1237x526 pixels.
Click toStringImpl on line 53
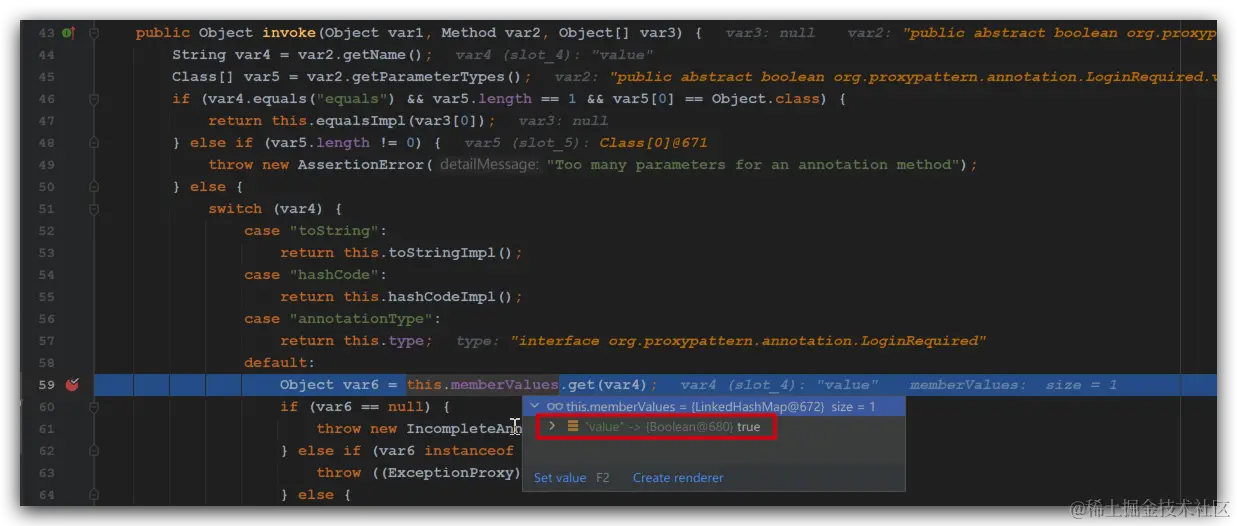point(438,253)
